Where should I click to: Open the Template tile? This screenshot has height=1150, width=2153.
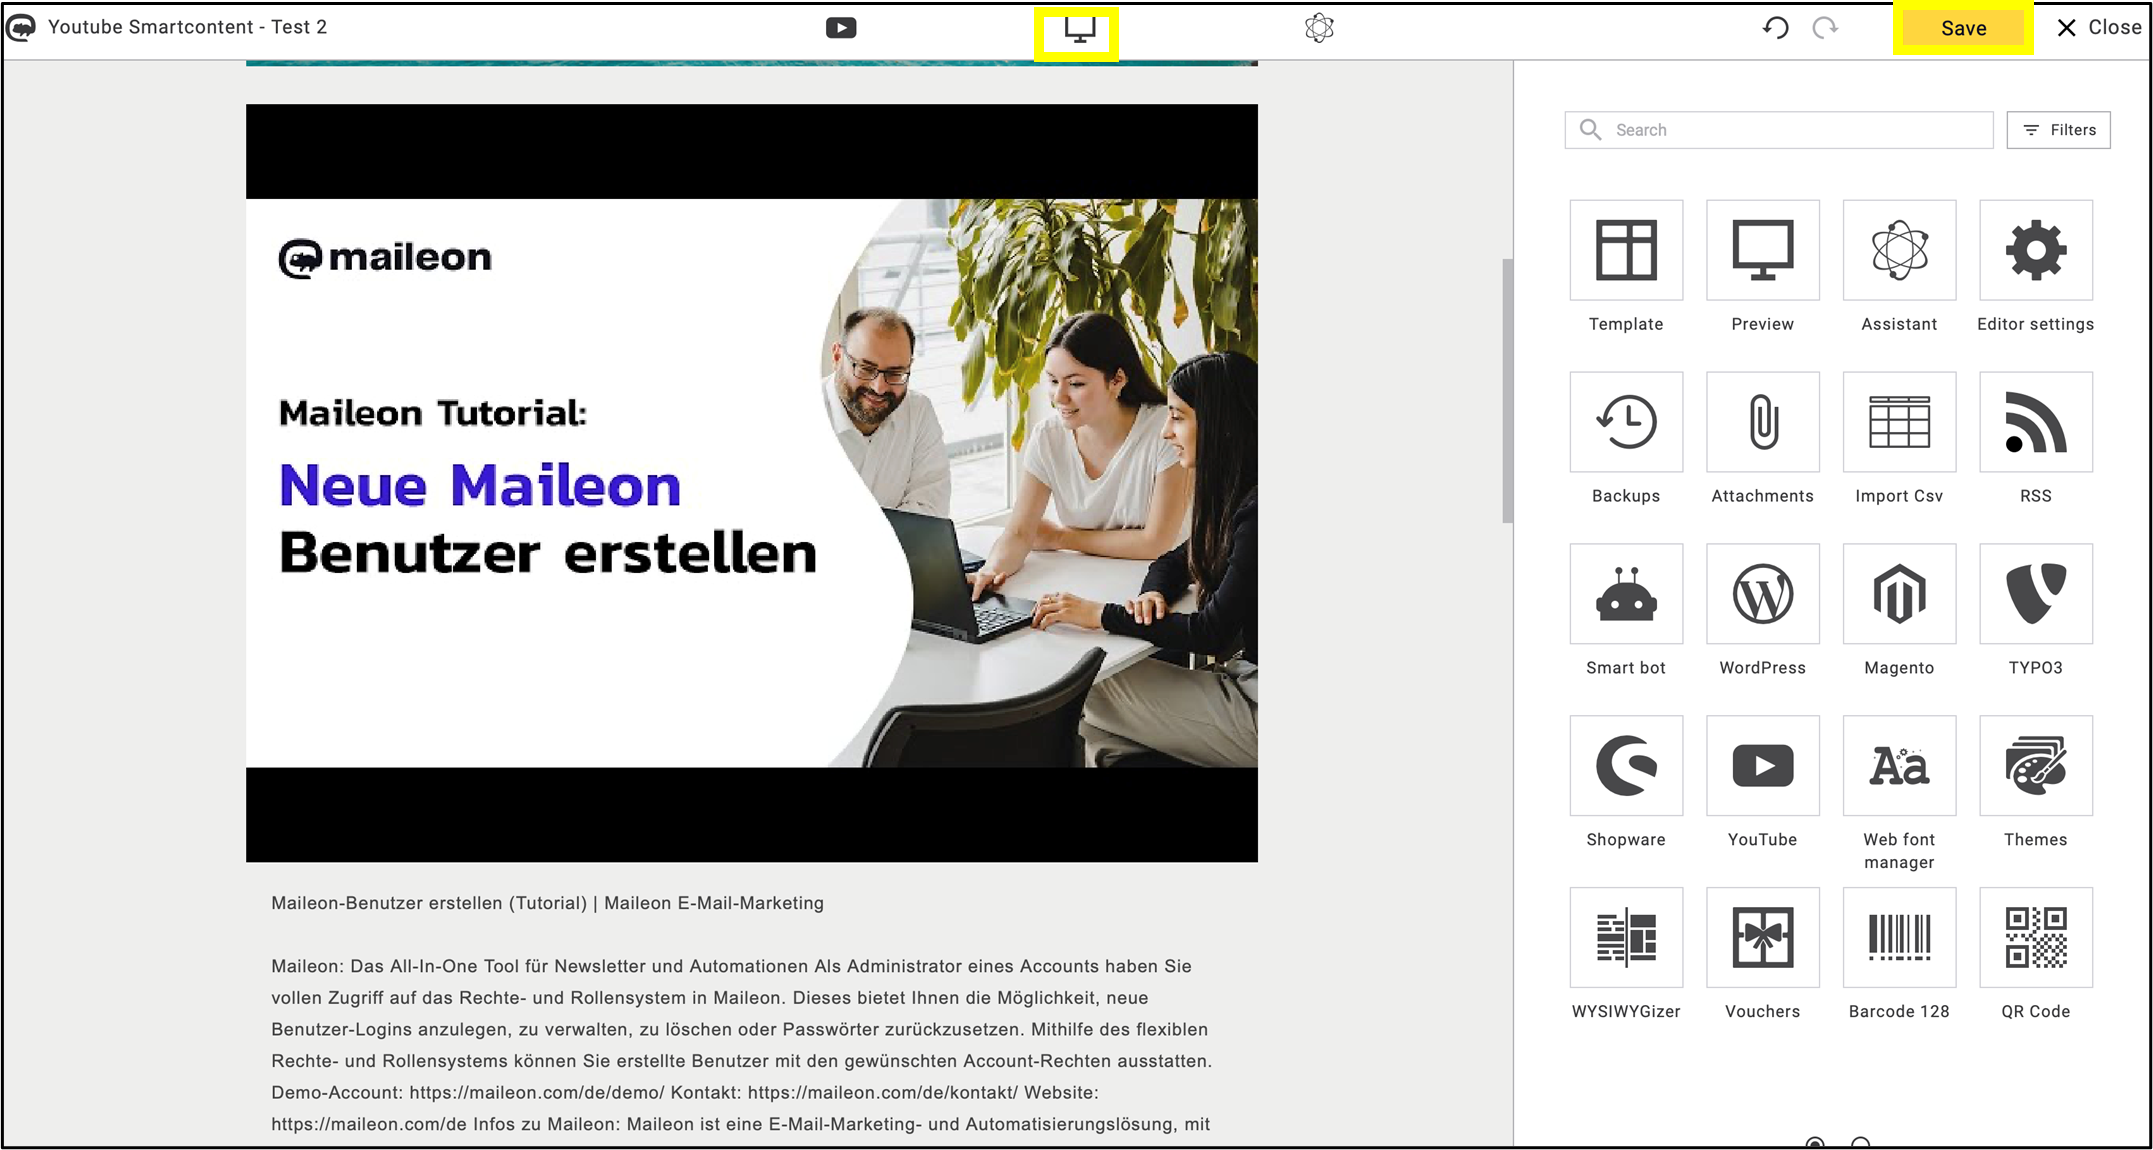click(x=1626, y=250)
